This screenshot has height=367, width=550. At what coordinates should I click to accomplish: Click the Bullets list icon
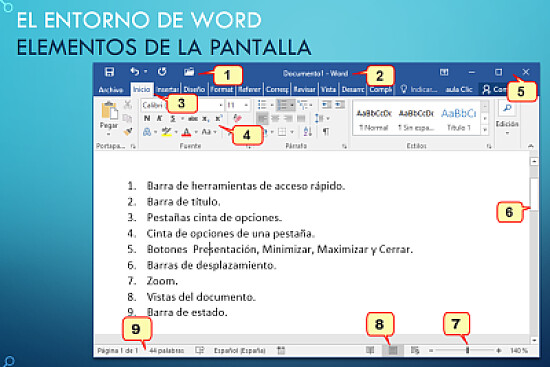pos(262,105)
